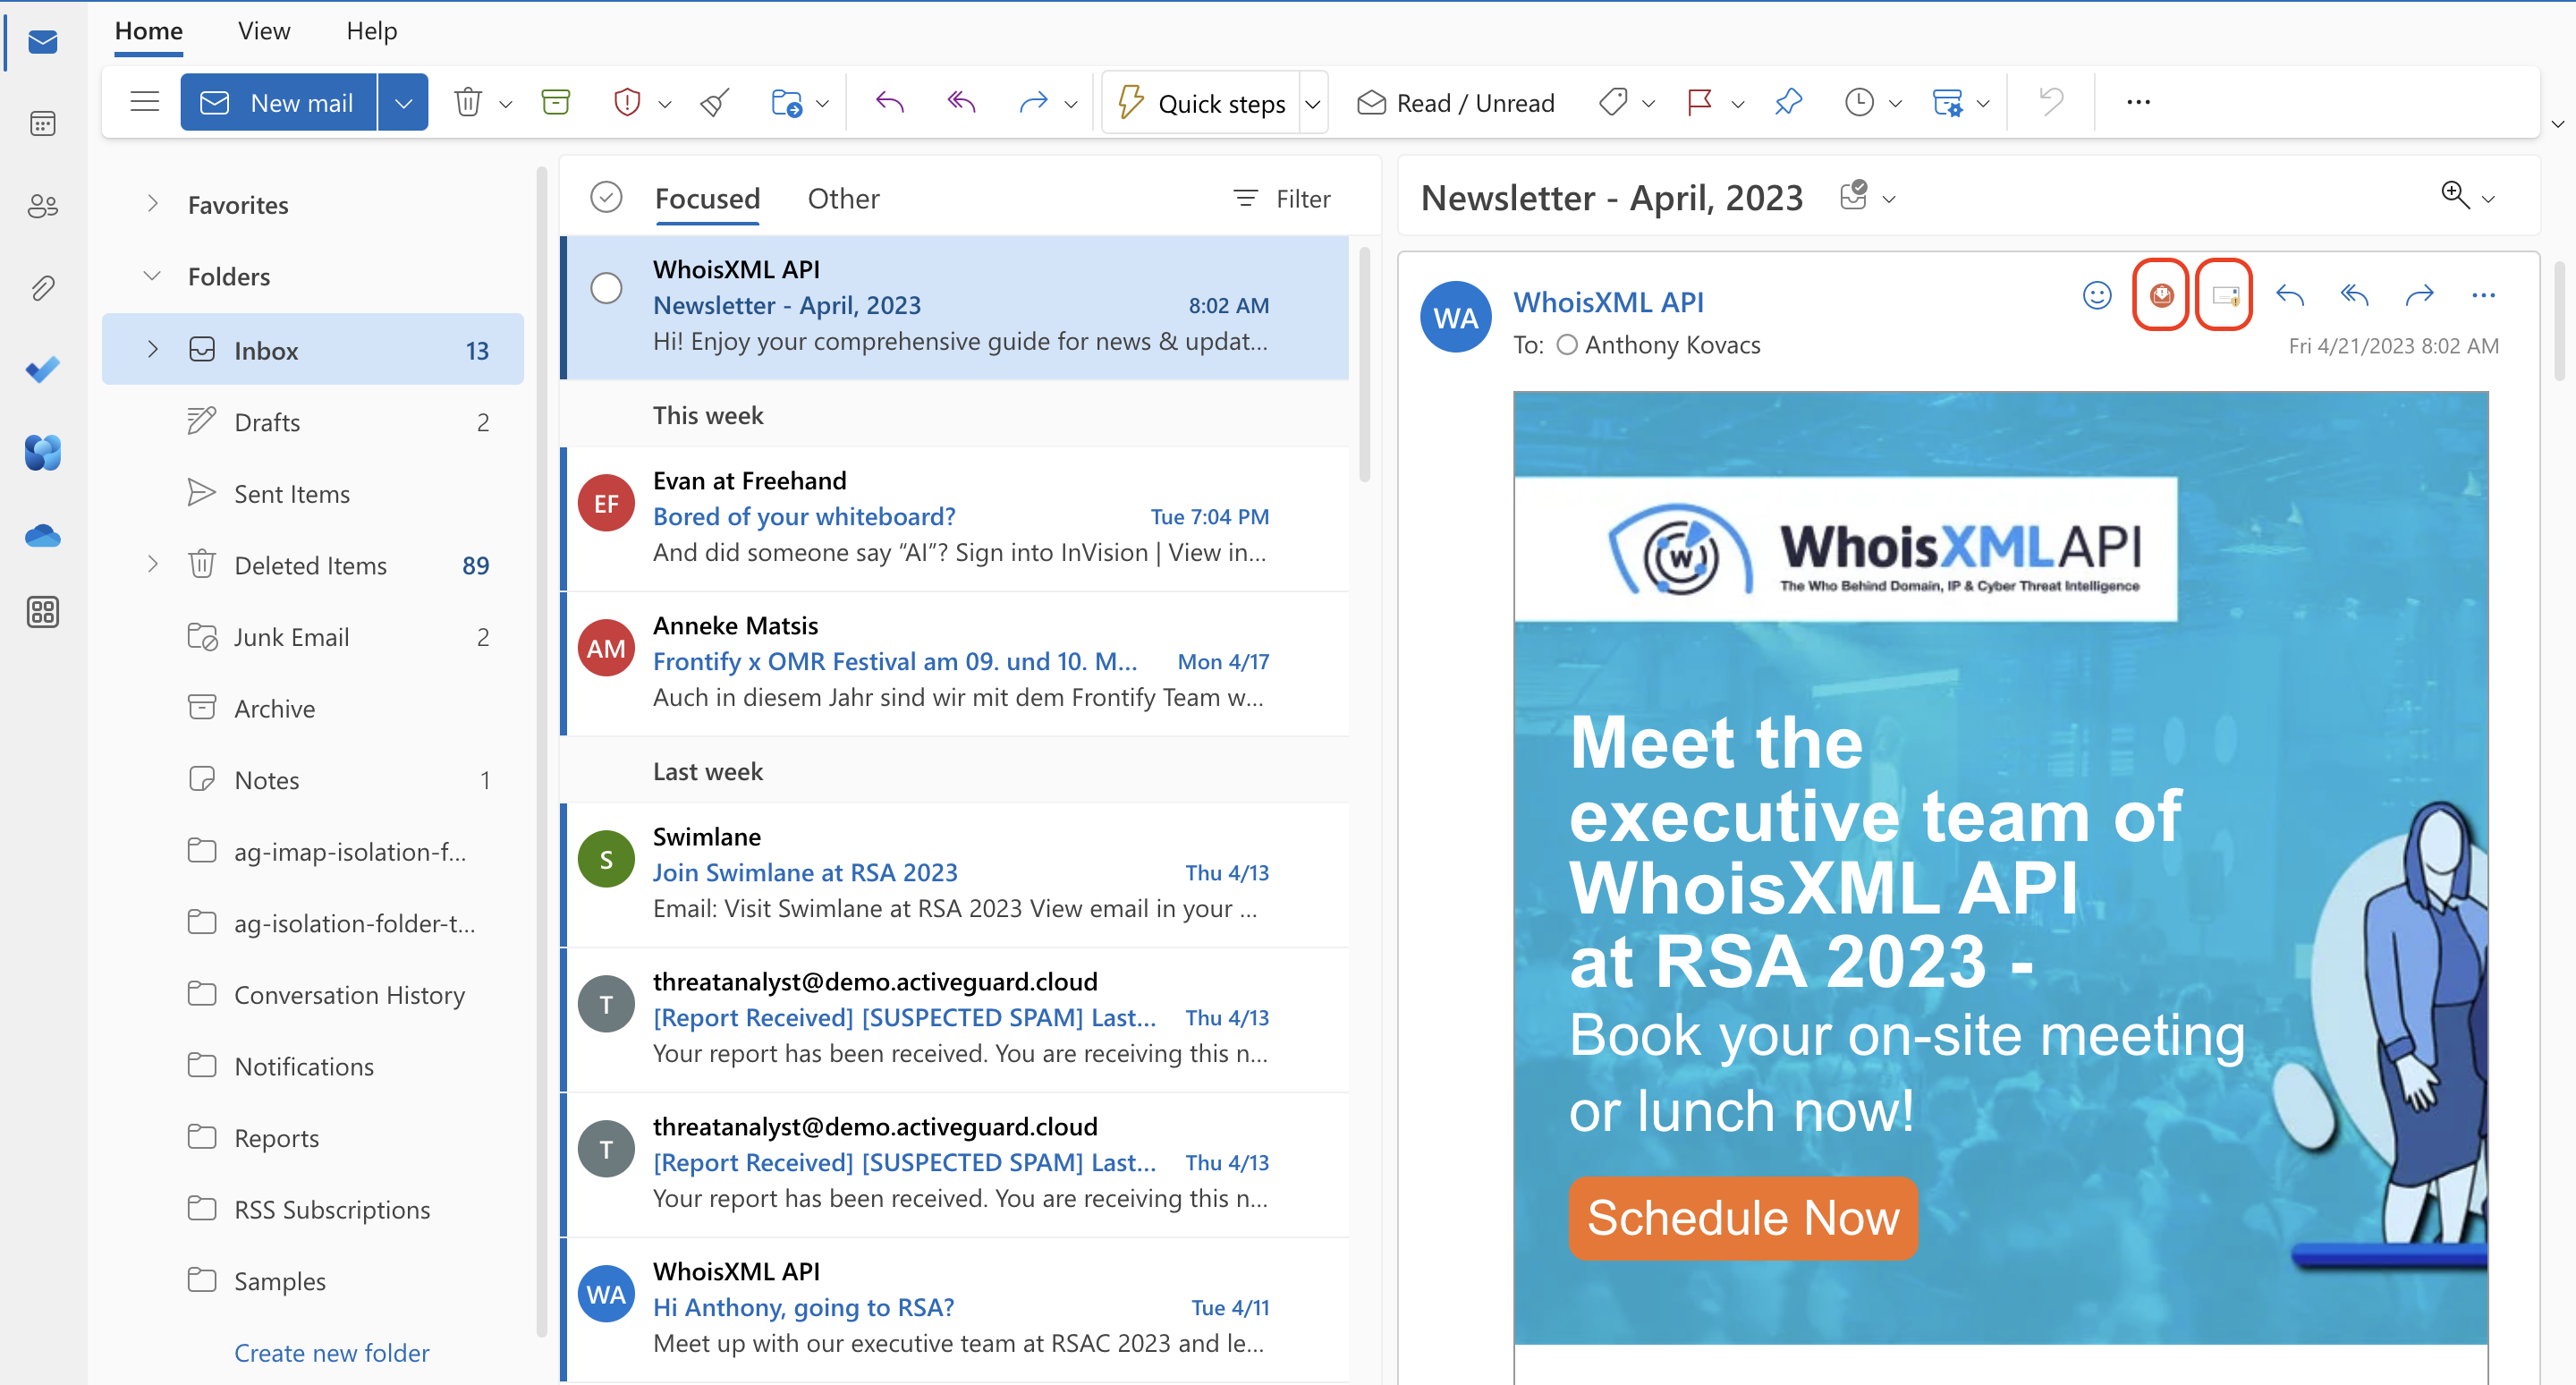This screenshot has height=1385, width=2576.
Task: Click the New mail button
Action: (279, 102)
